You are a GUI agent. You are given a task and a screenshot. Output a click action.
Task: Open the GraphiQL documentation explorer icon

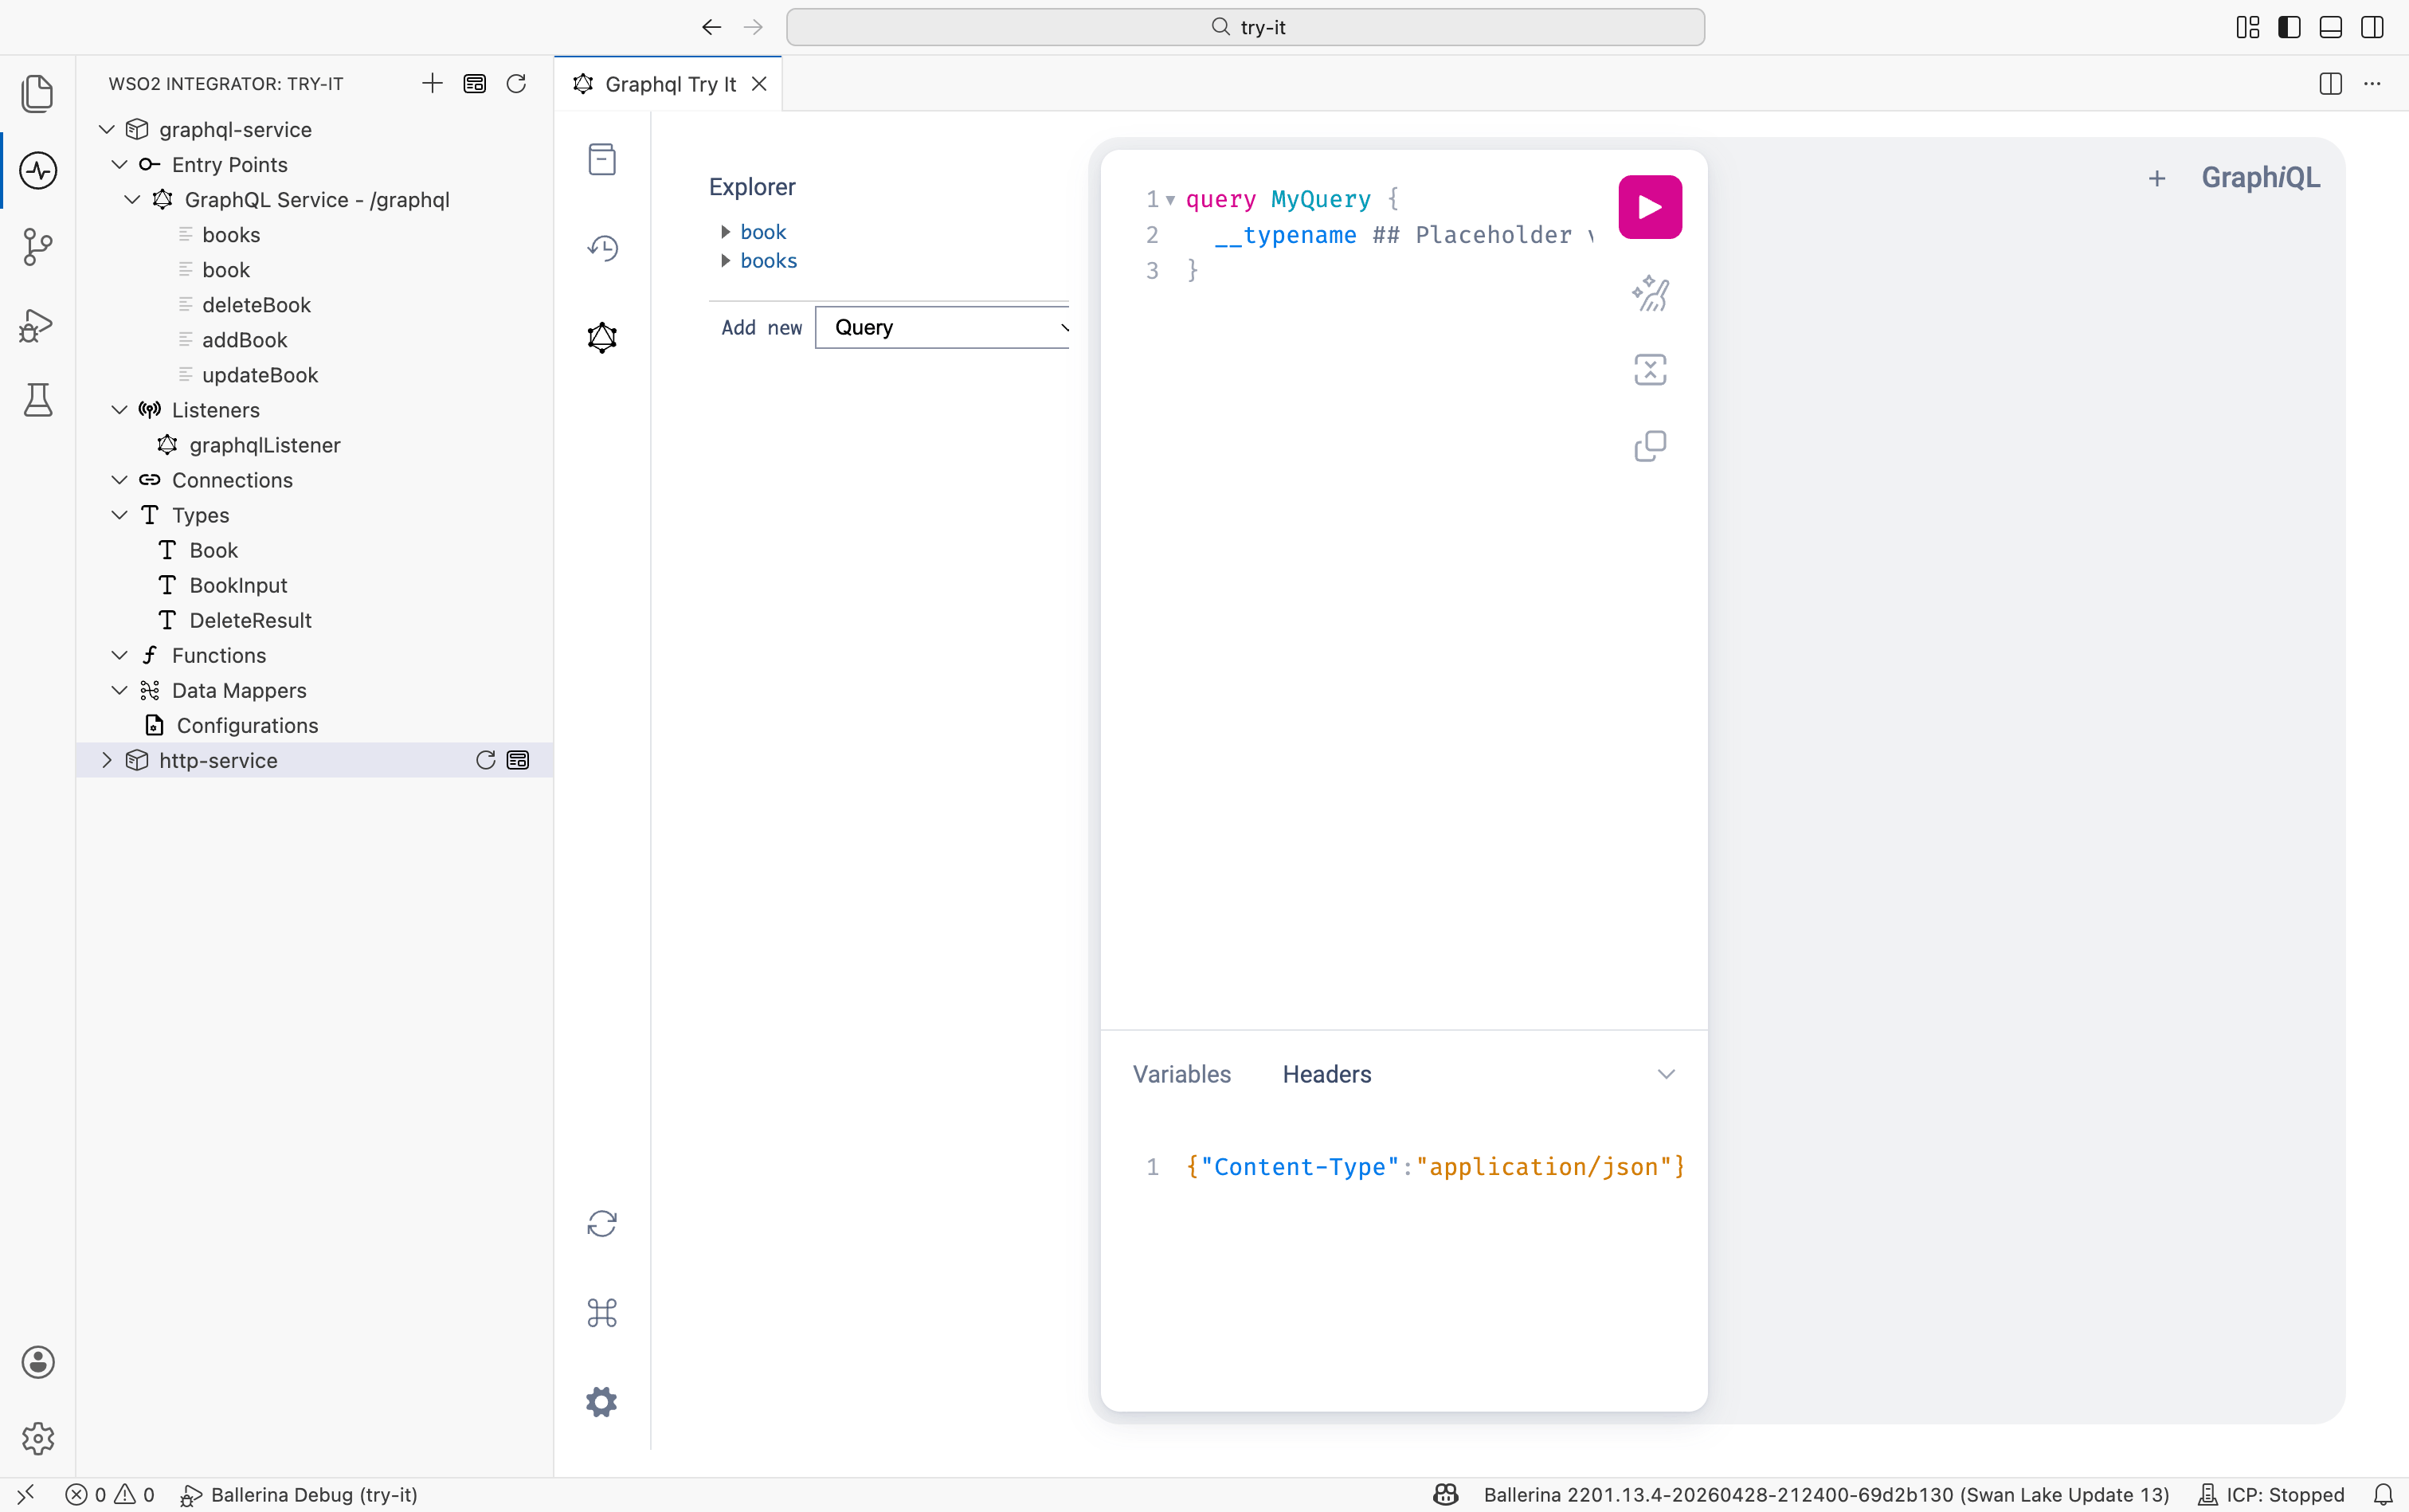coord(602,159)
